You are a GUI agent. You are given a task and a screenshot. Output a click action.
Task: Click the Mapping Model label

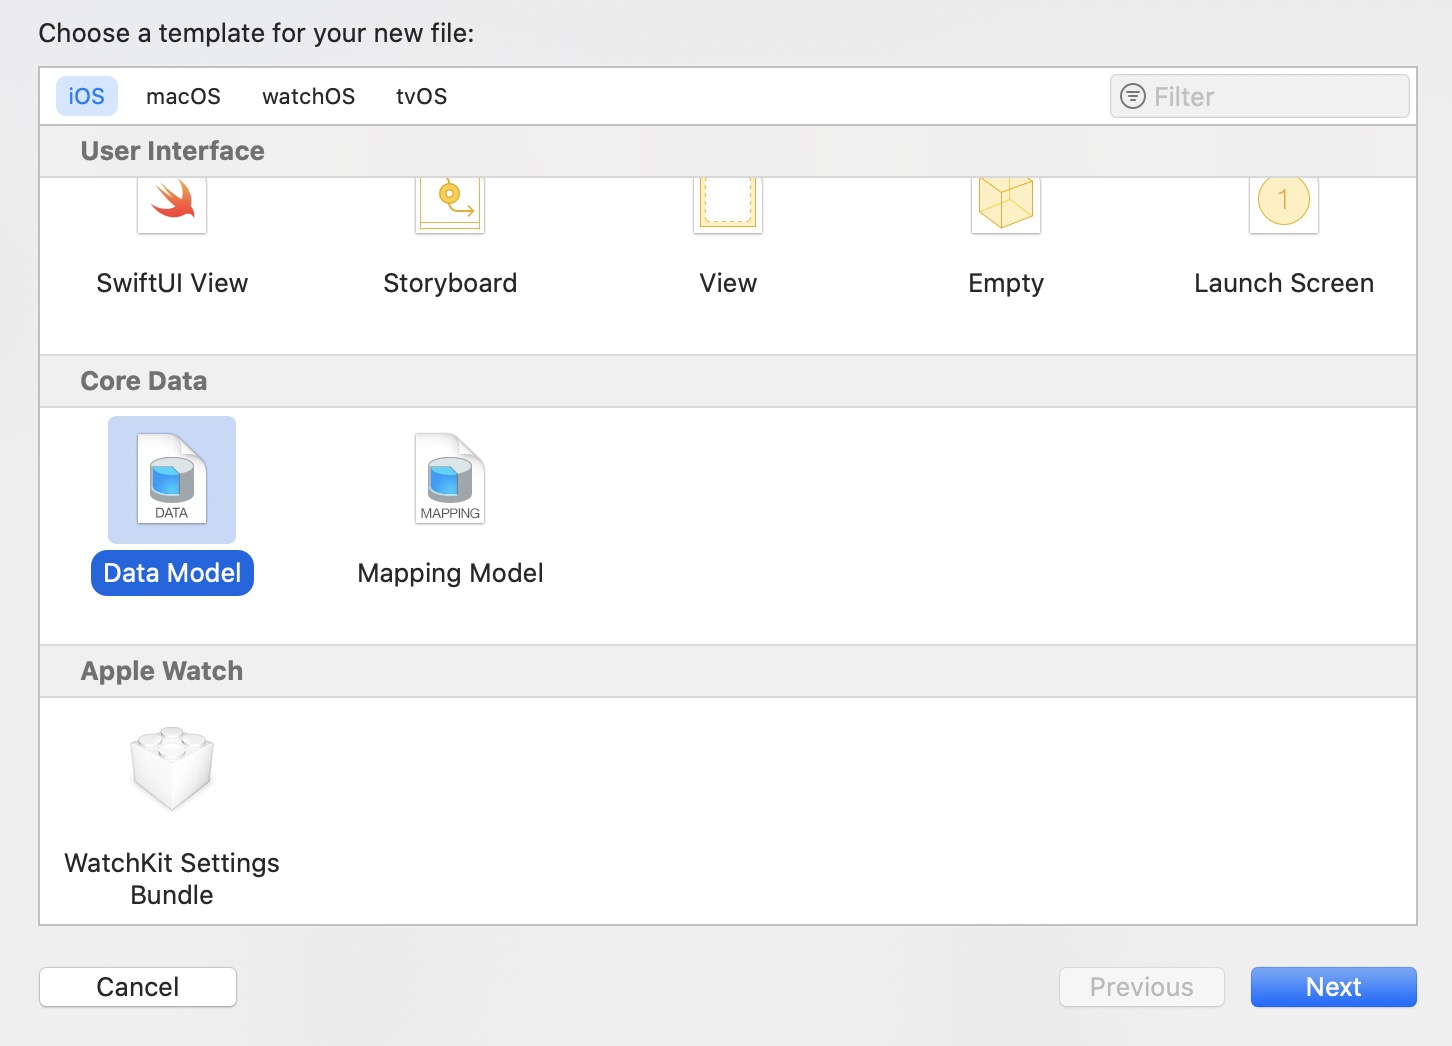pyautogui.click(x=450, y=573)
